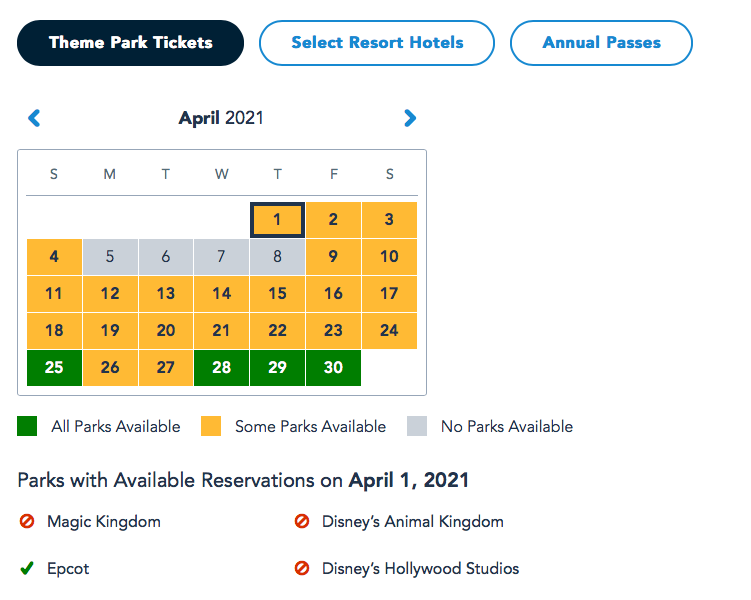Choose April 28 on the calendar
Image resolution: width=751 pixels, height=600 pixels.
pyautogui.click(x=221, y=368)
